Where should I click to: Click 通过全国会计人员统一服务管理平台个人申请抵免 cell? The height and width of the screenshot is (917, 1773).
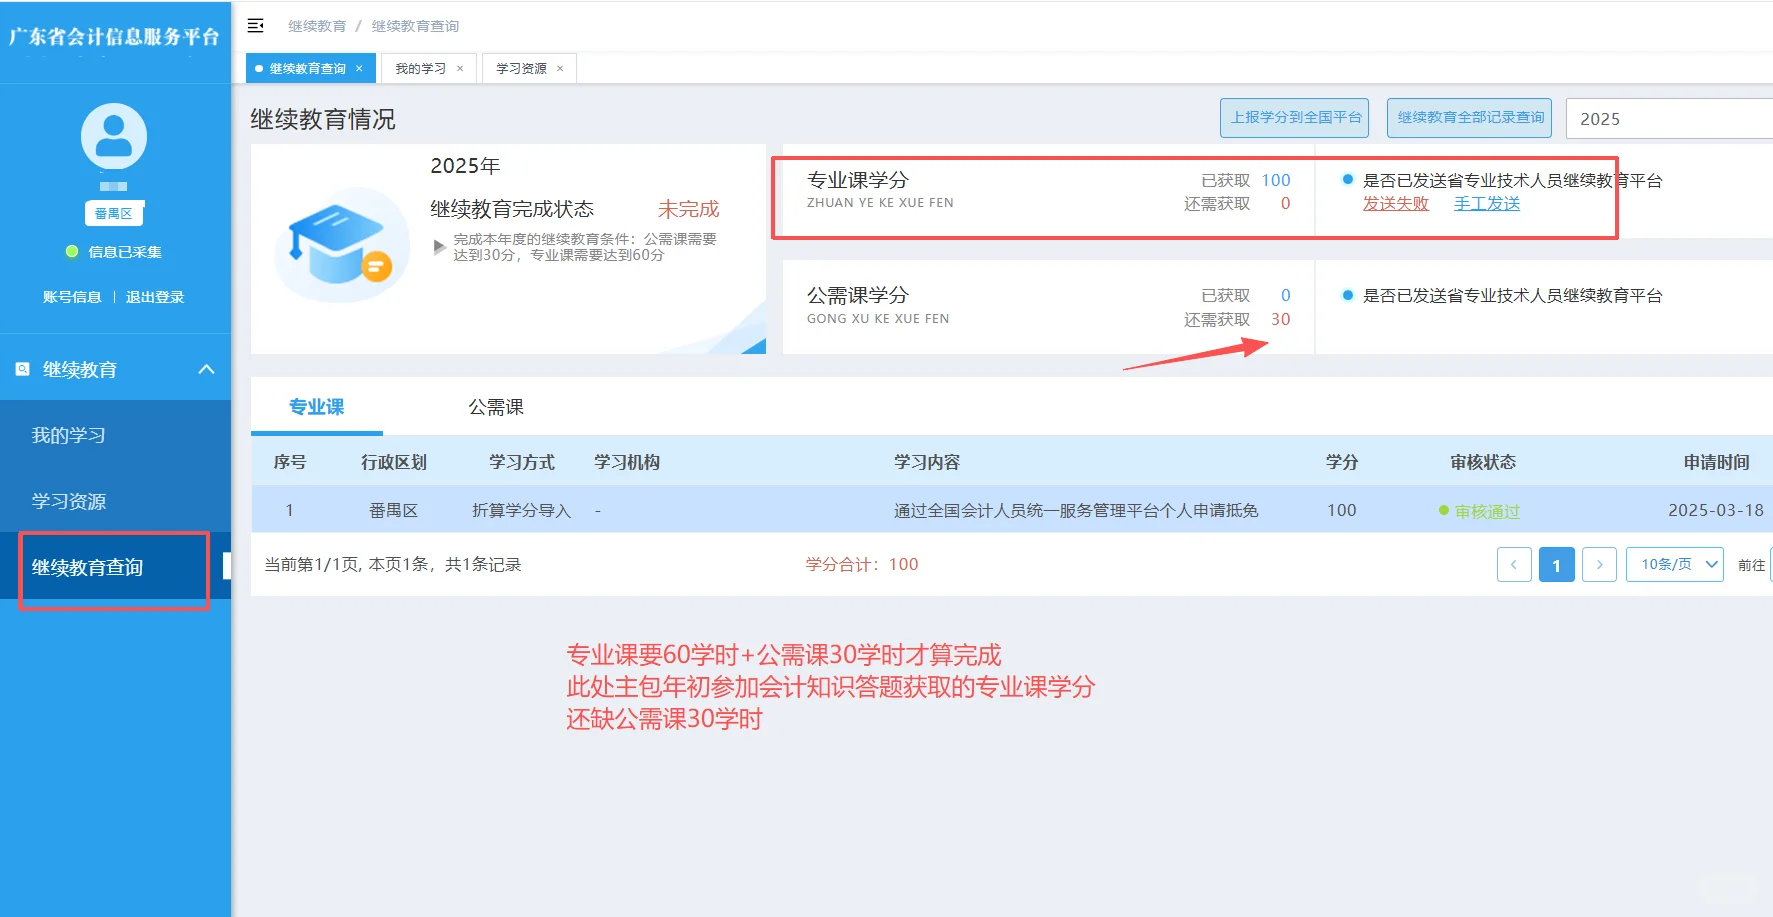click(x=1076, y=510)
